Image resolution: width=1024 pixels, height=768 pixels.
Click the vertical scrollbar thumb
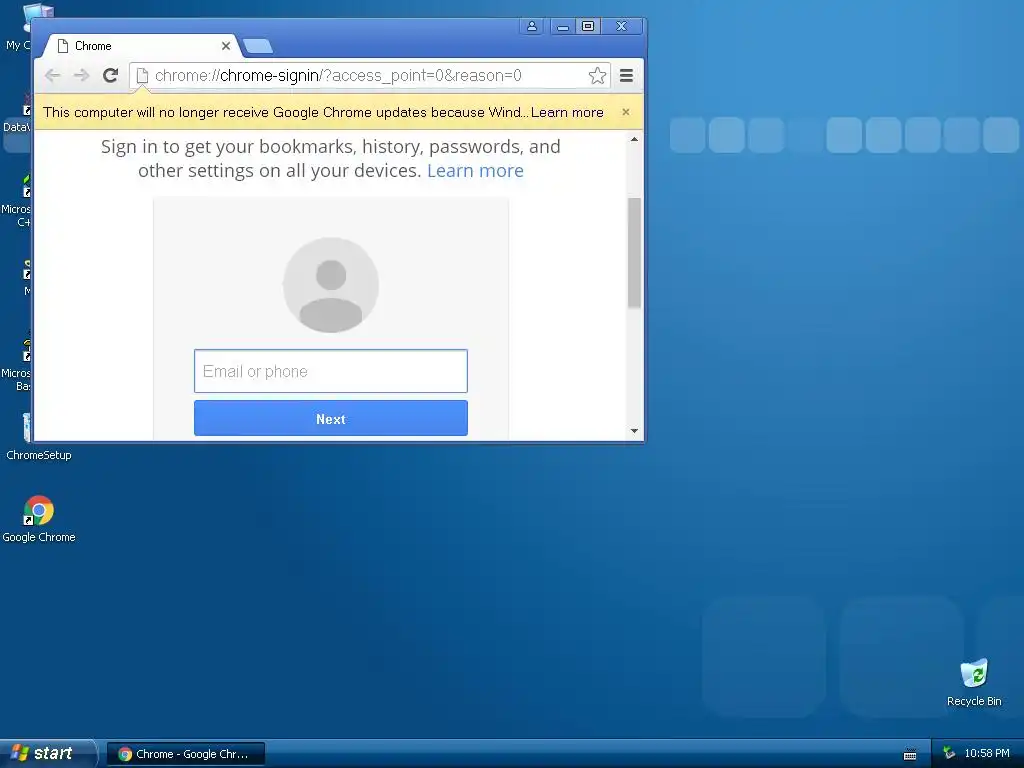(634, 253)
